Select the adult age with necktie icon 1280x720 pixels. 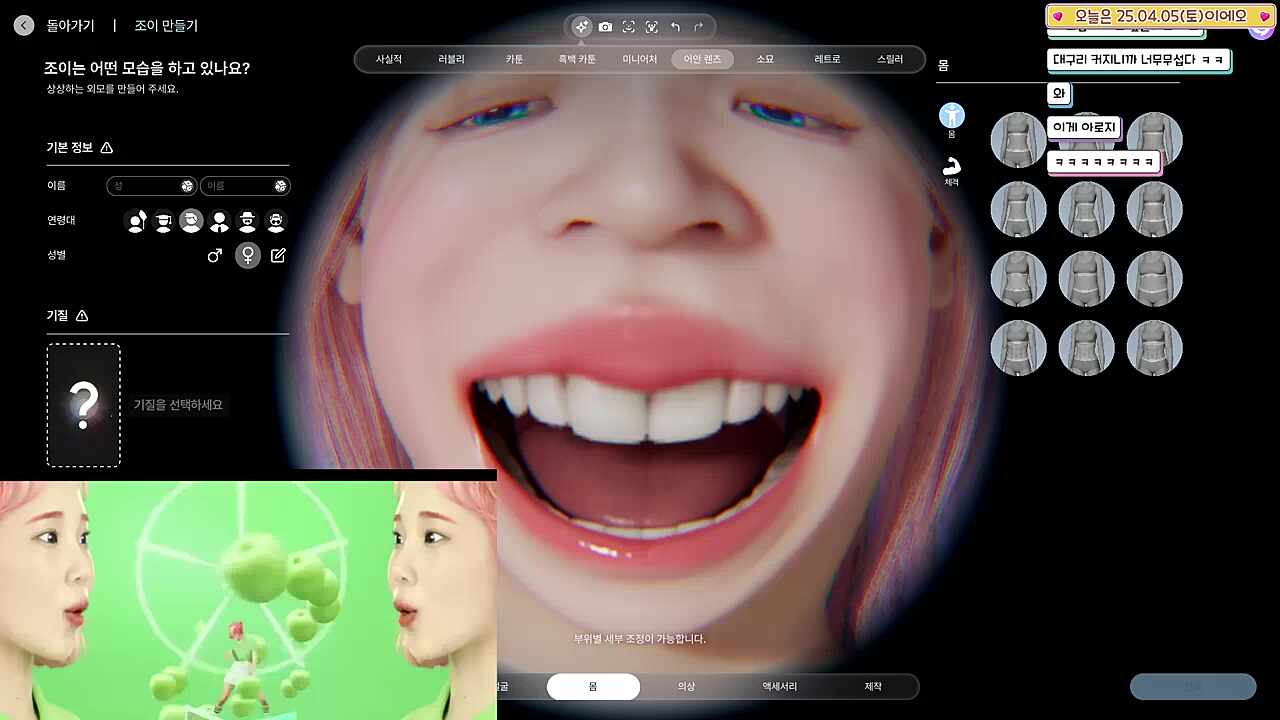coord(219,221)
